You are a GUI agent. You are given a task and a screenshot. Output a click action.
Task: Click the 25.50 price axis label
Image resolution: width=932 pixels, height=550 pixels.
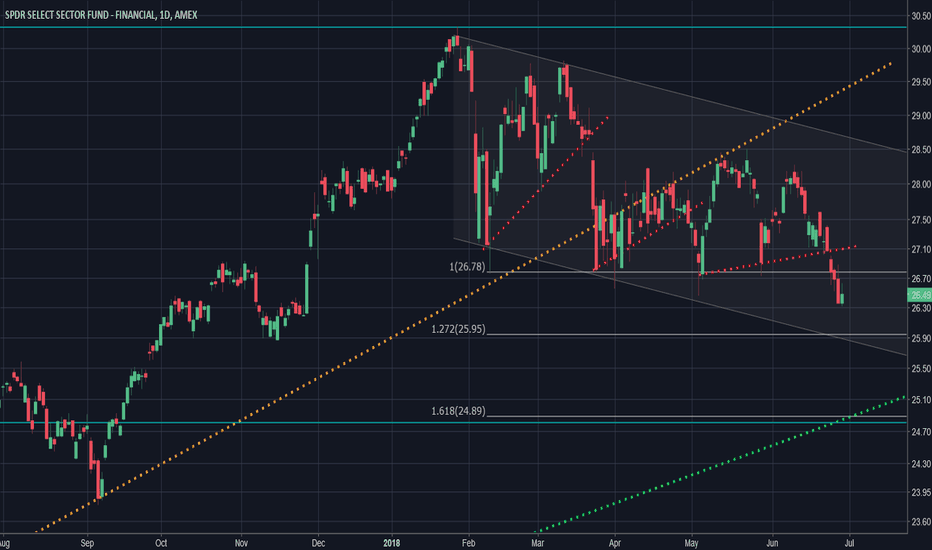pos(921,369)
